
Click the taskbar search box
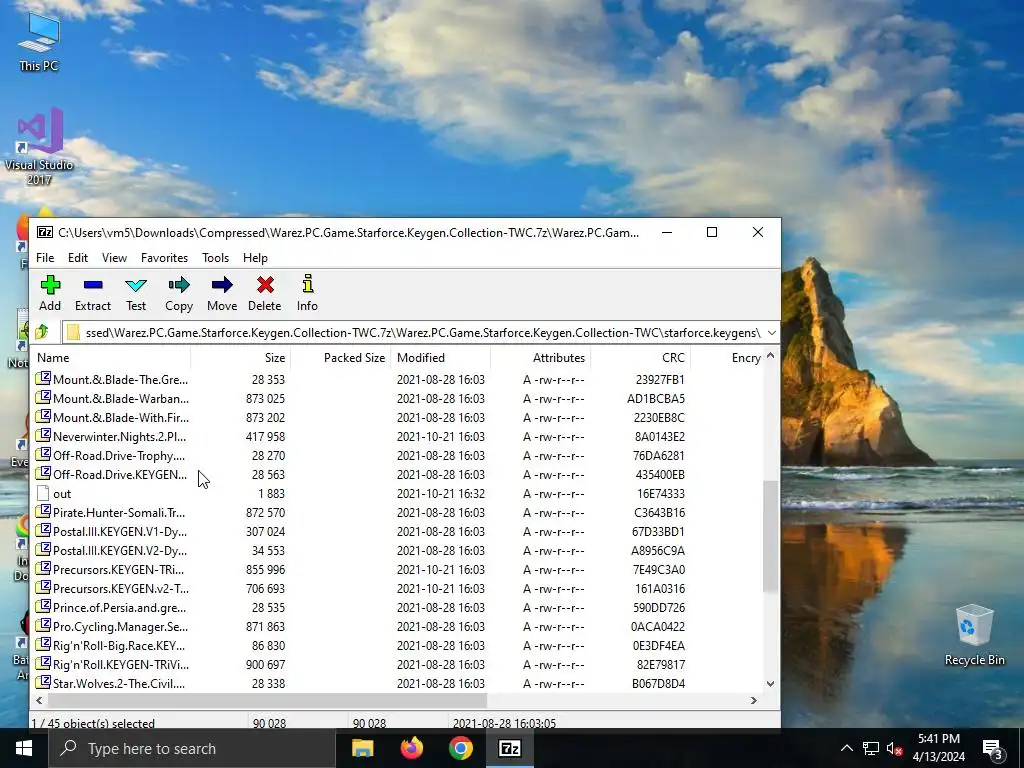click(x=192, y=748)
